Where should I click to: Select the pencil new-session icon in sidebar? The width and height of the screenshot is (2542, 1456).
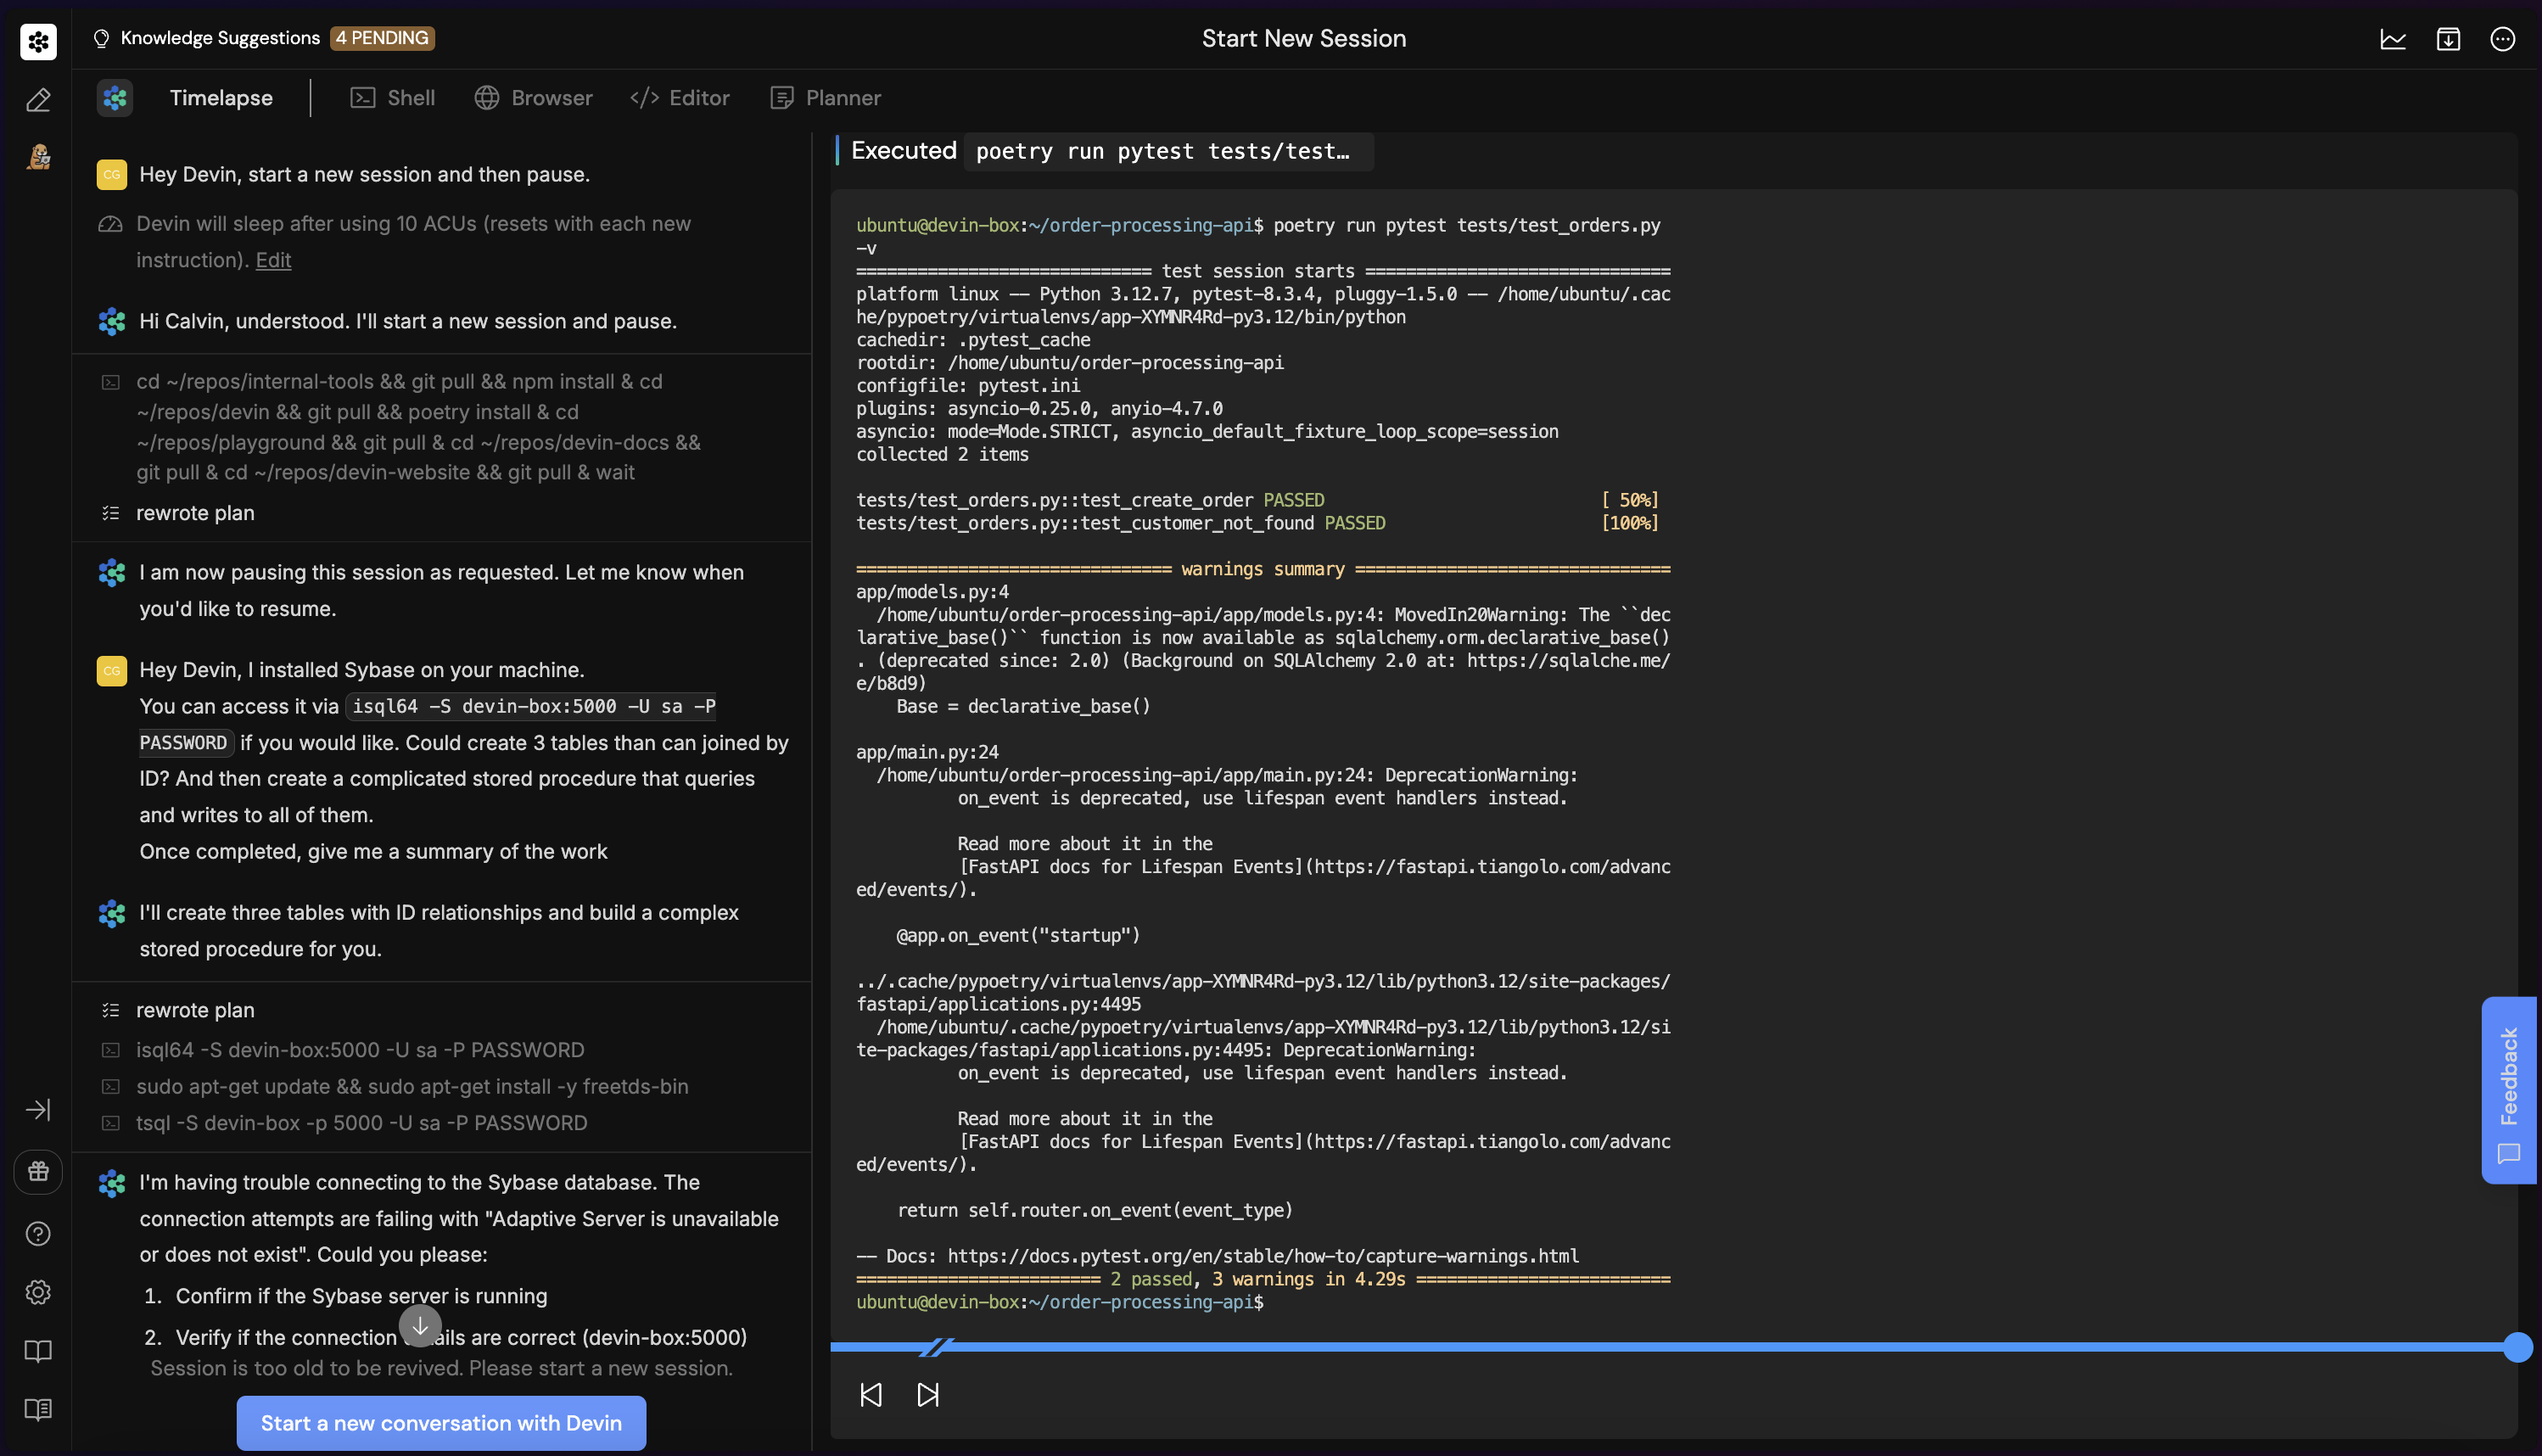pos(38,99)
